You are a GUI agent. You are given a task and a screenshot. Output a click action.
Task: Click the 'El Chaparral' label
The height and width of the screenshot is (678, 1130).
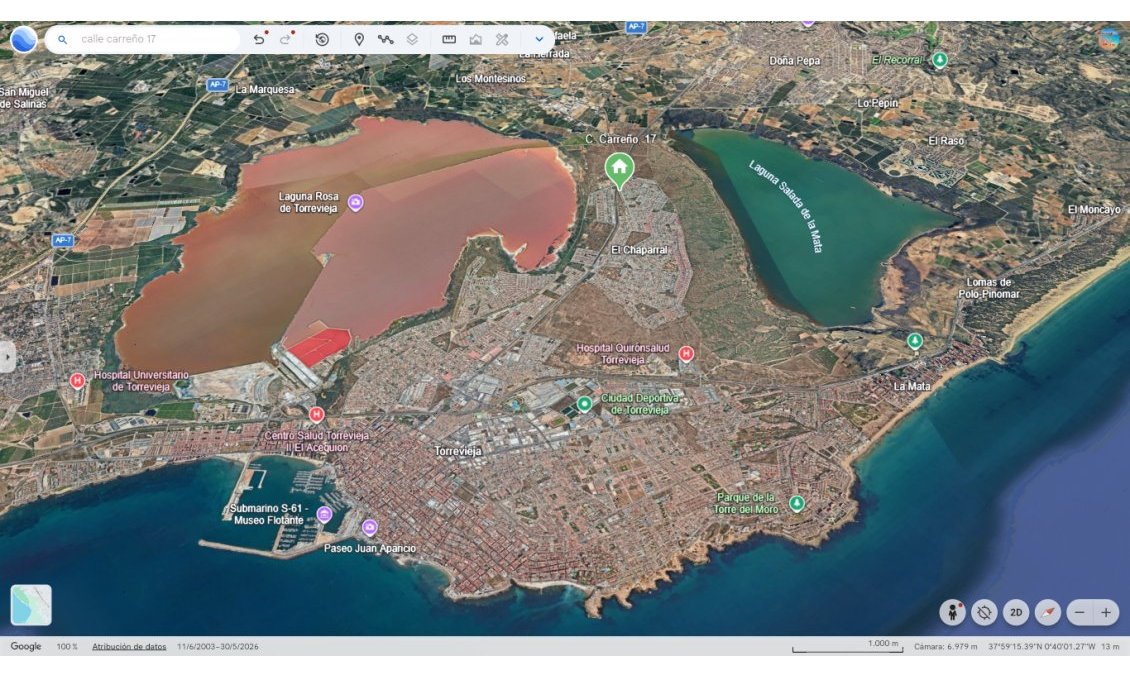(x=639, y=250)
